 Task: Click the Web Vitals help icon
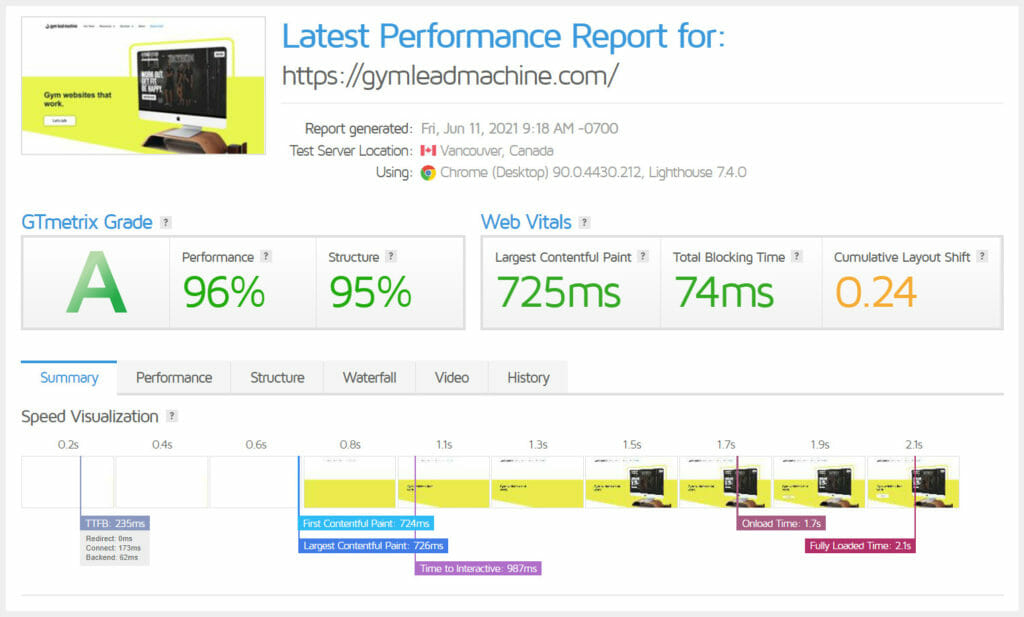(584, 222)
